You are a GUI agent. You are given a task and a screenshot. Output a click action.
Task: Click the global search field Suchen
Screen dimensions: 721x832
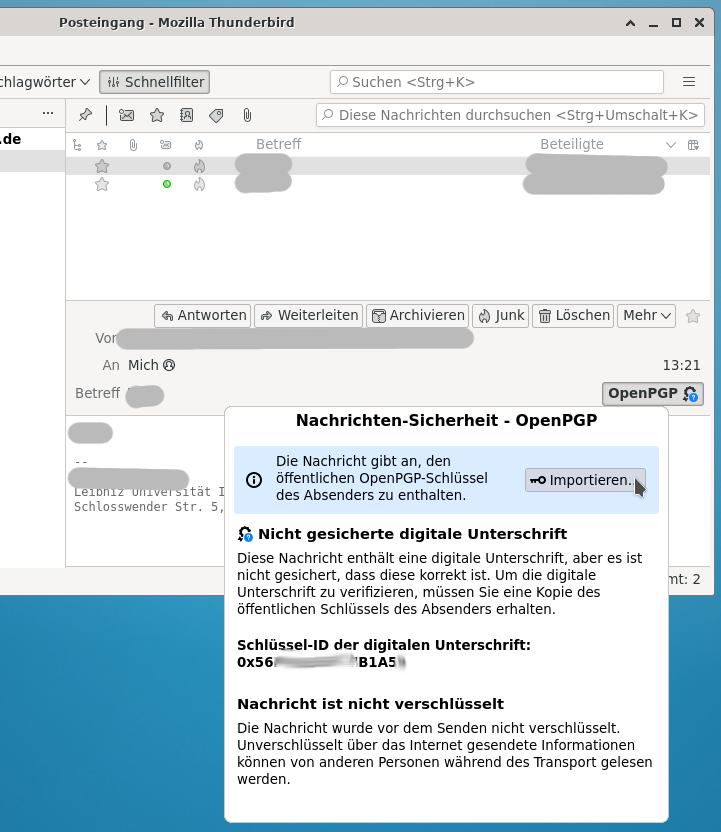tap(497, 82)
